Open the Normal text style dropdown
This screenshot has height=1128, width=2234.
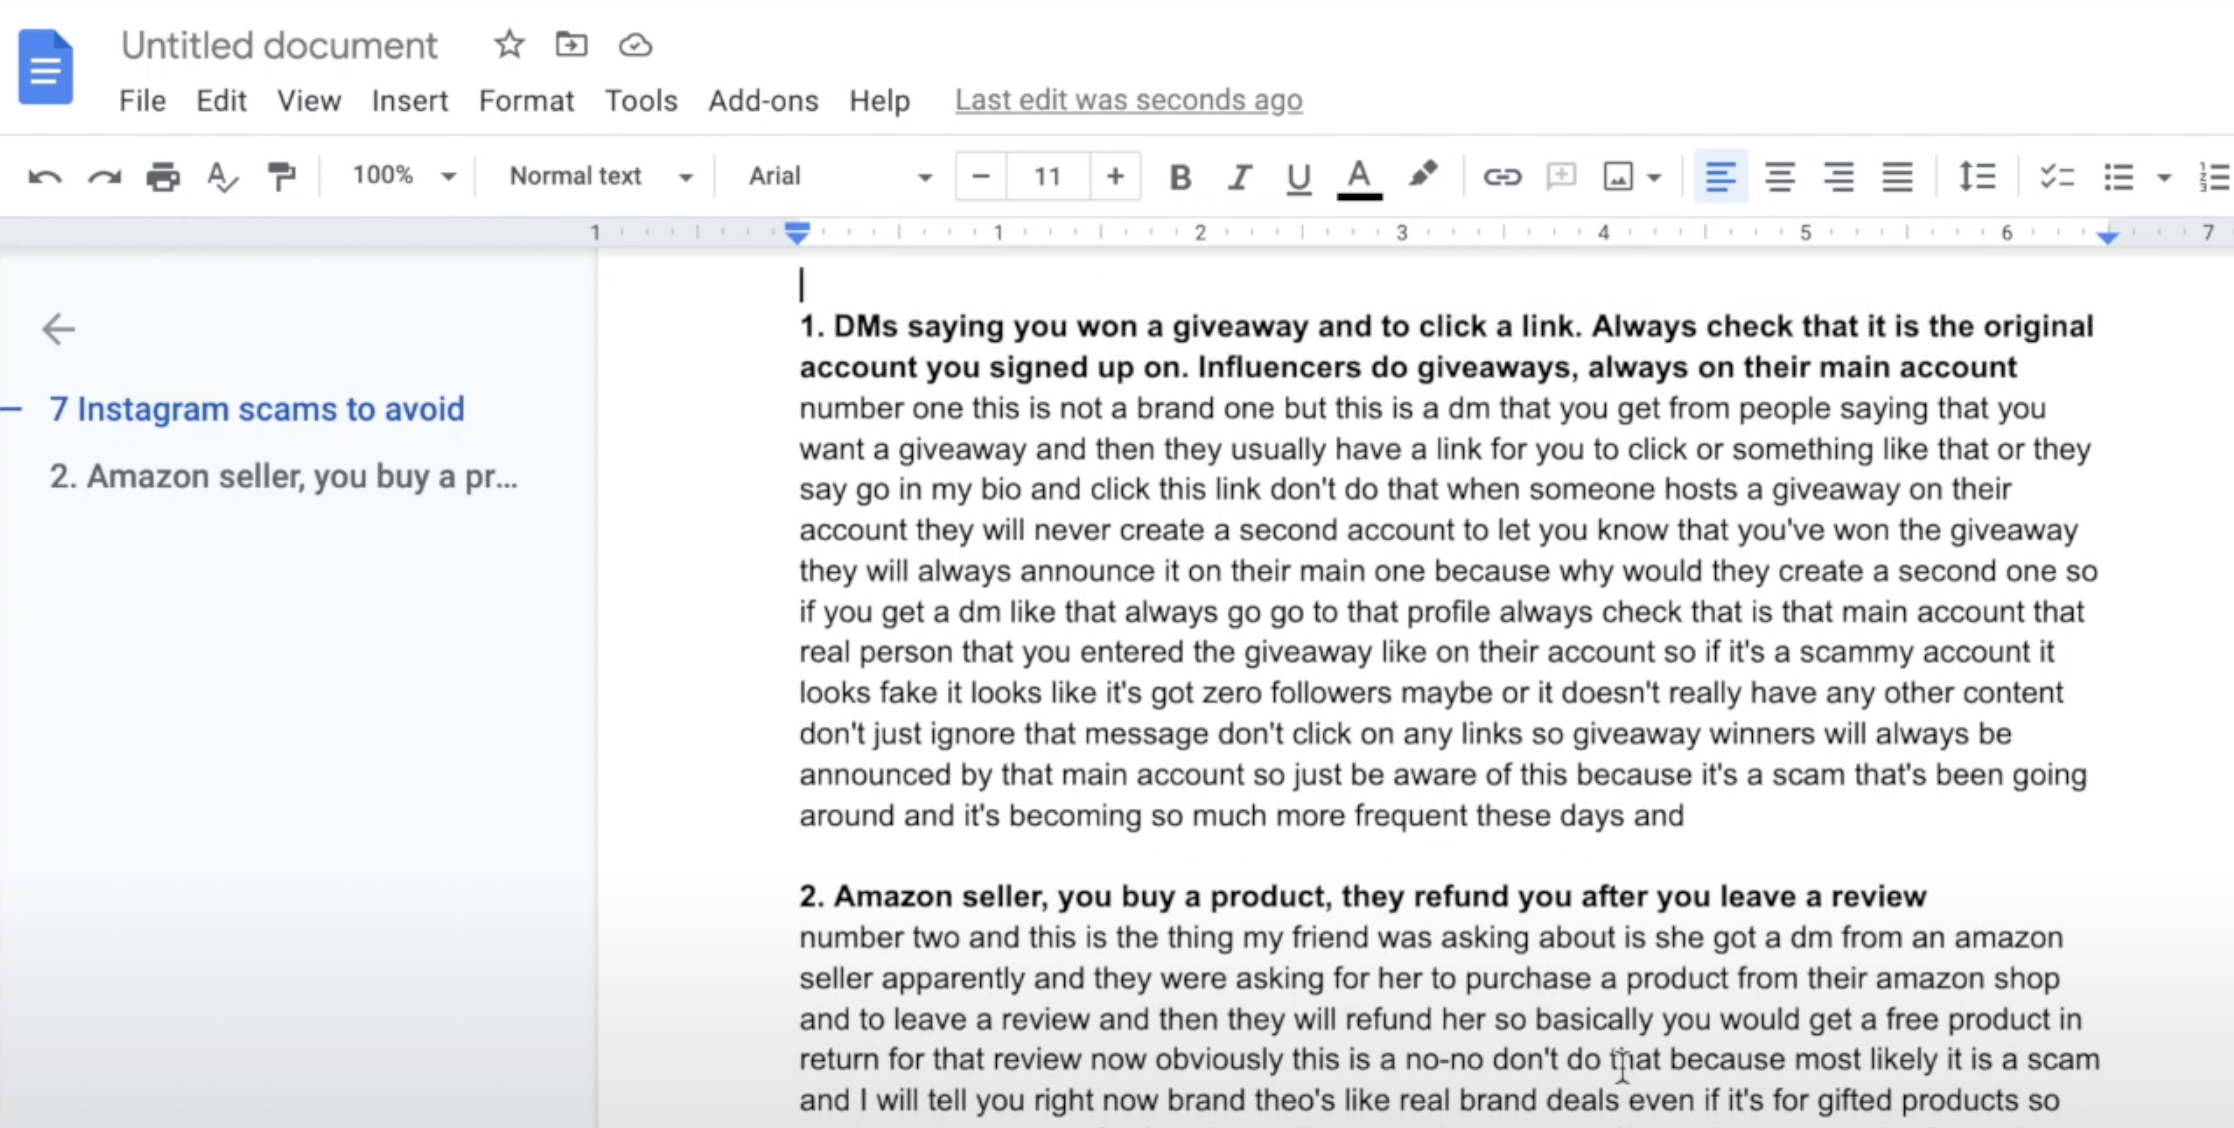point(600,176)
